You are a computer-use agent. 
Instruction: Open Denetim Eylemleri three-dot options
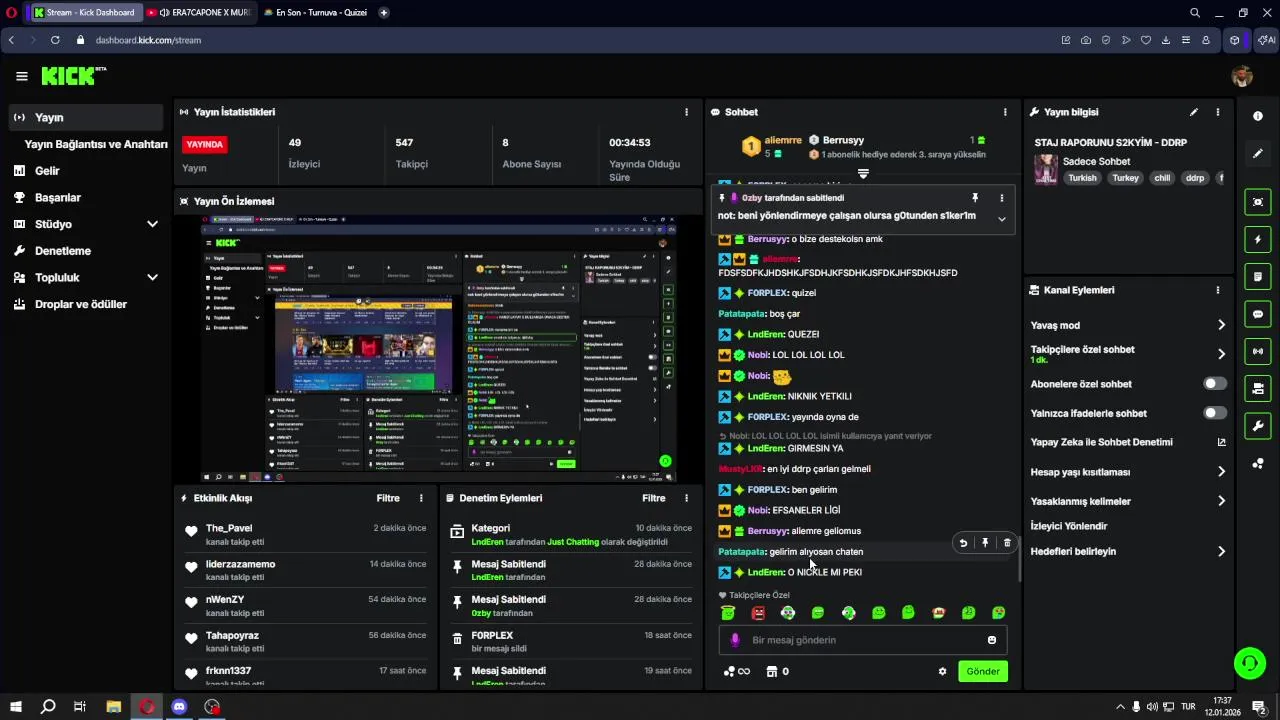[x=686, y=498]
